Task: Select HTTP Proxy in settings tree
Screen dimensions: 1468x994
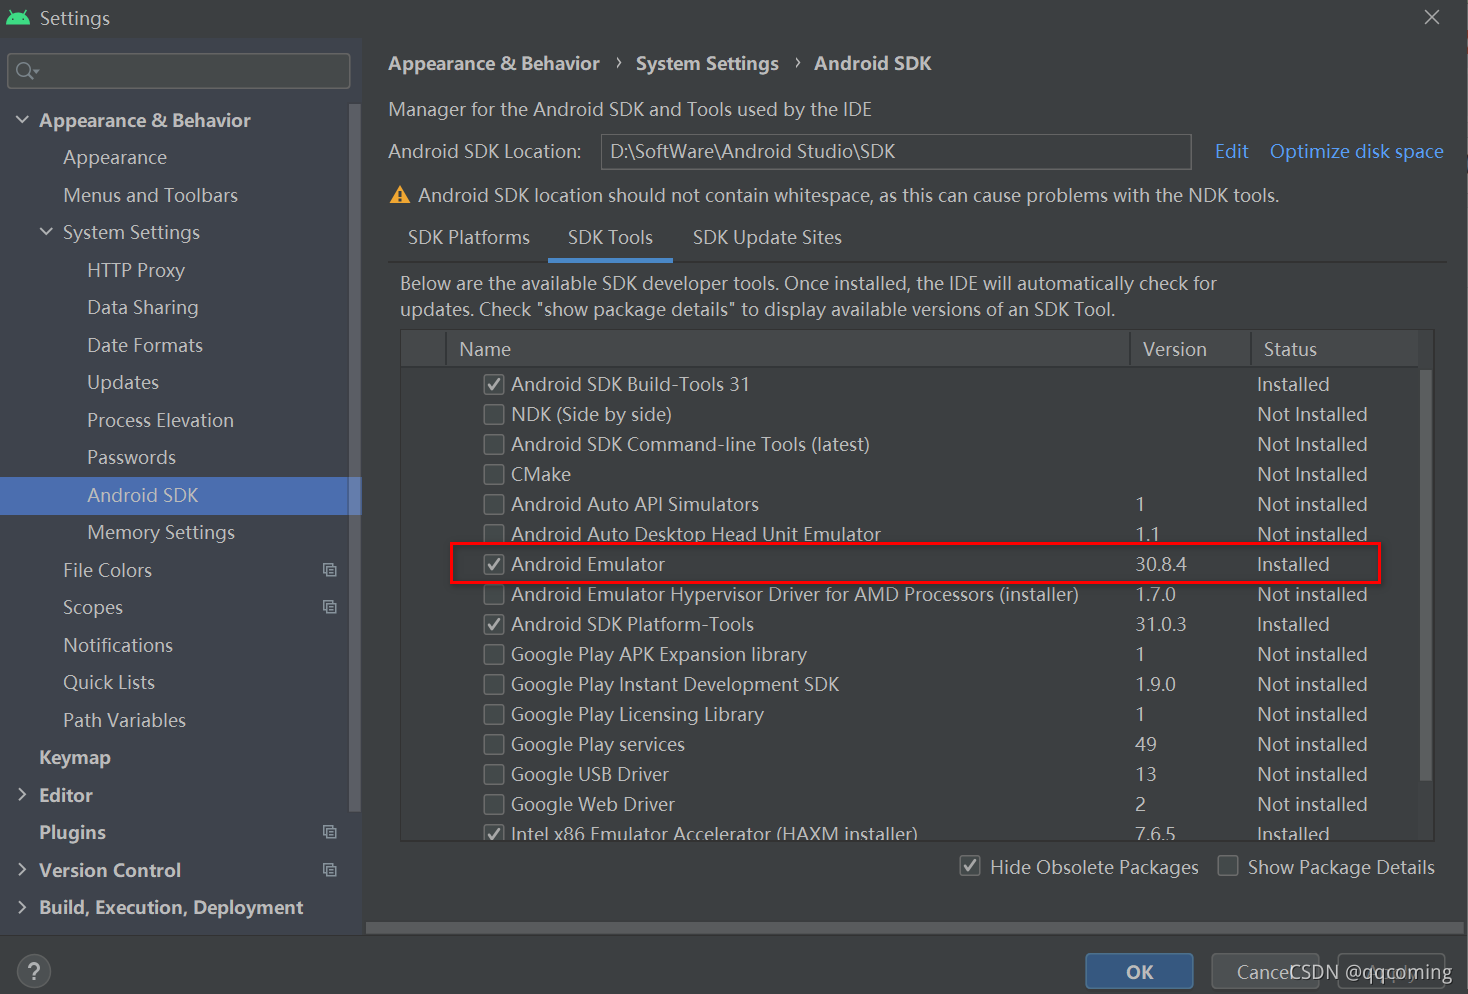Action: [136, 270]
